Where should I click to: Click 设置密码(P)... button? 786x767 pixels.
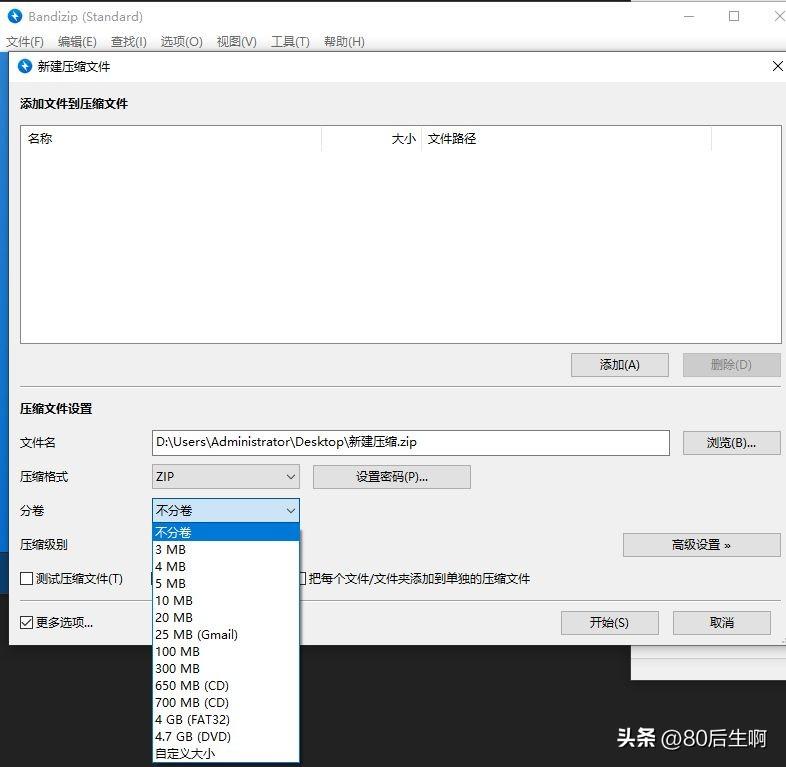pyautogui.click(x=392, y=477)
